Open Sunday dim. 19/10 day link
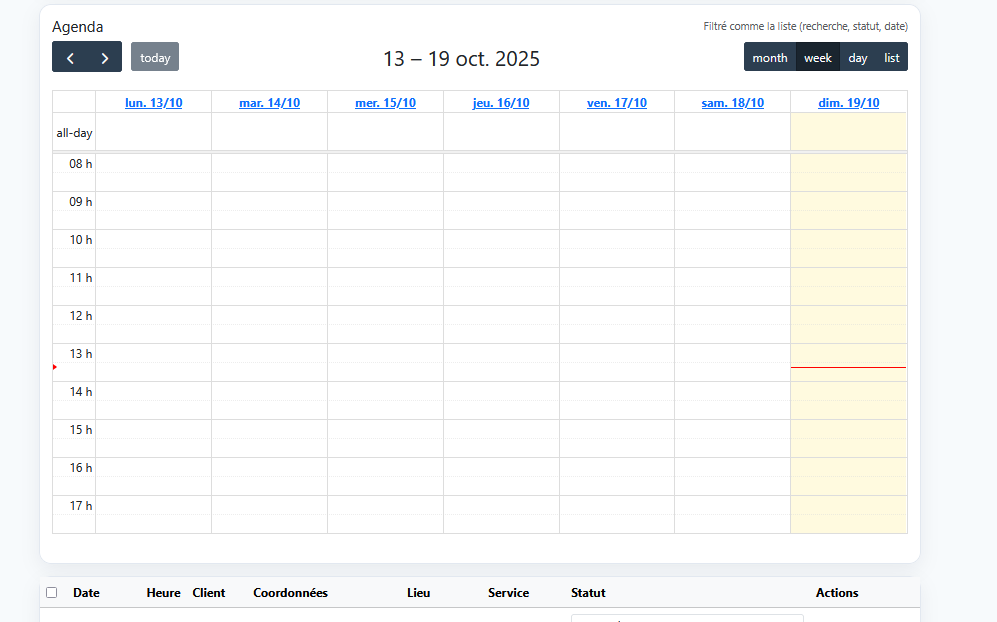This screenshot has height=622, width=997. click(x=849, y=103)
